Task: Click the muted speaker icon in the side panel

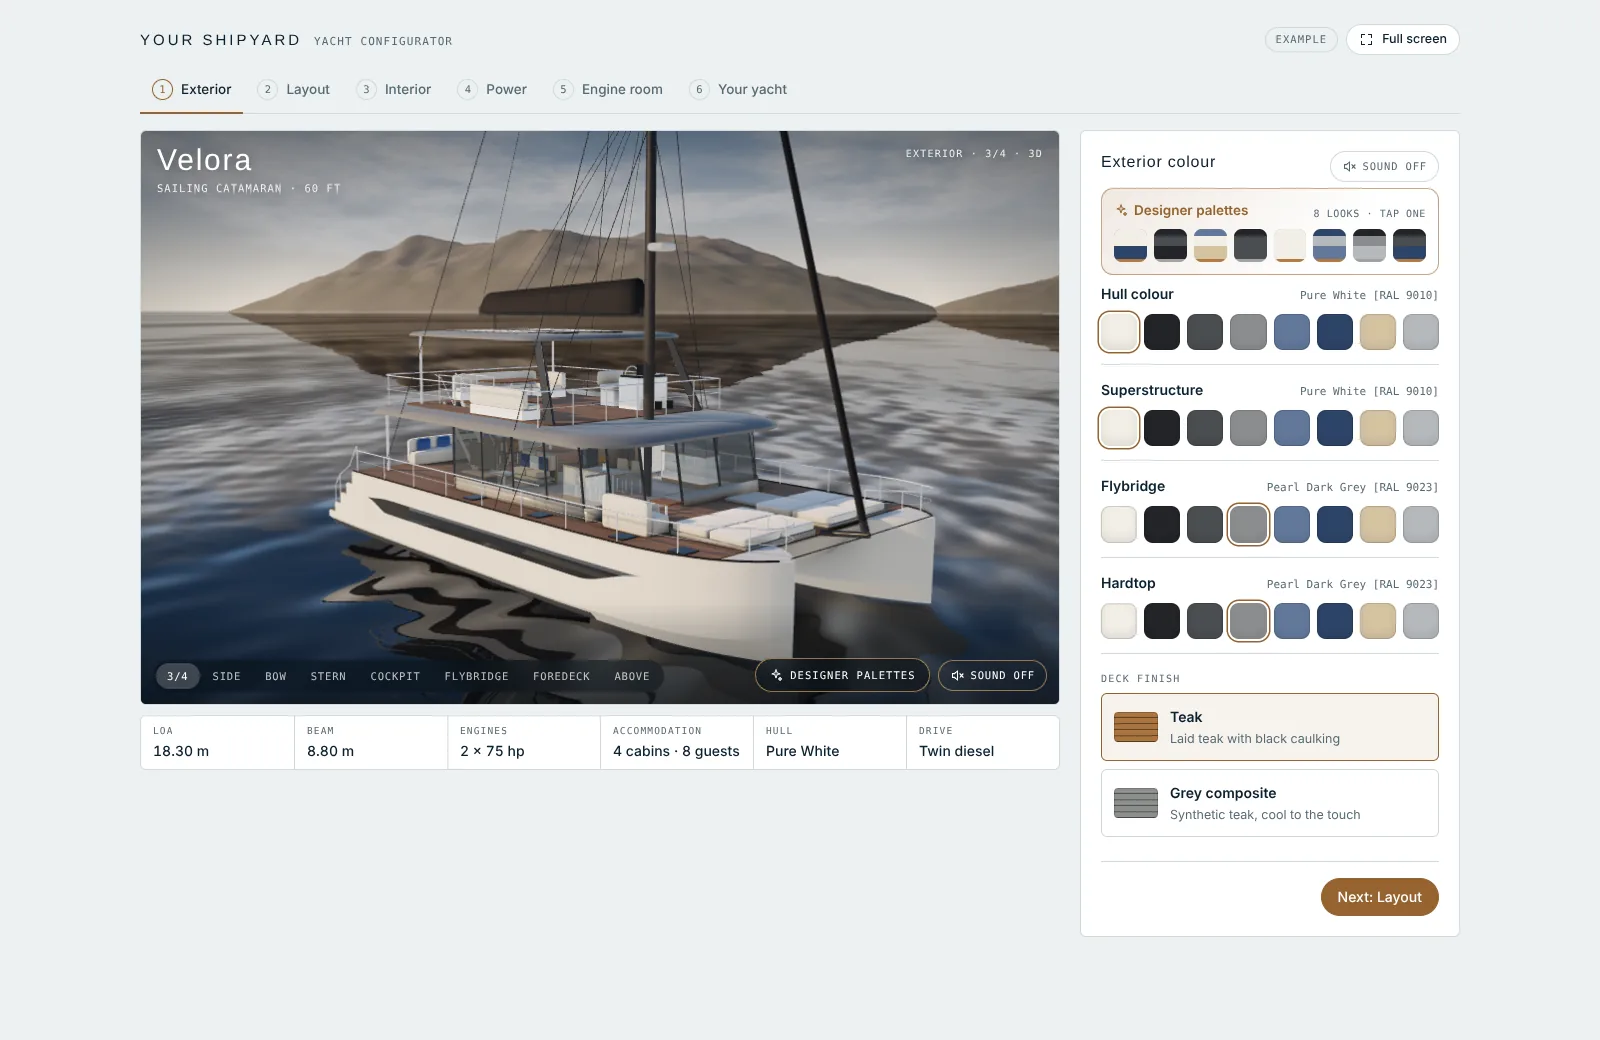Action: 1349,166
